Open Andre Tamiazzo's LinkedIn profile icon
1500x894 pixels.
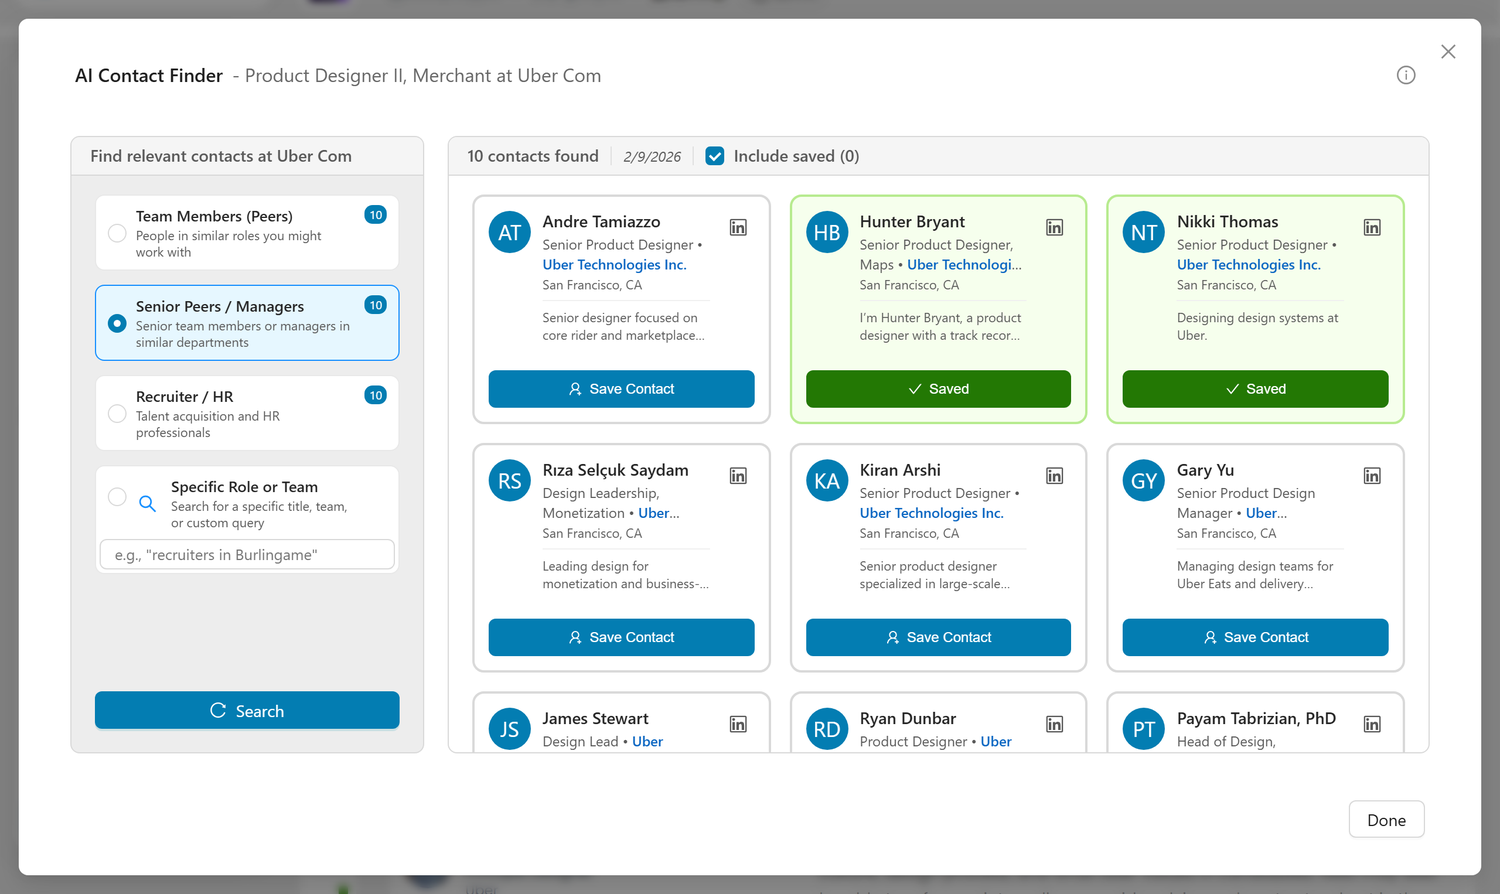click(738, 228)
